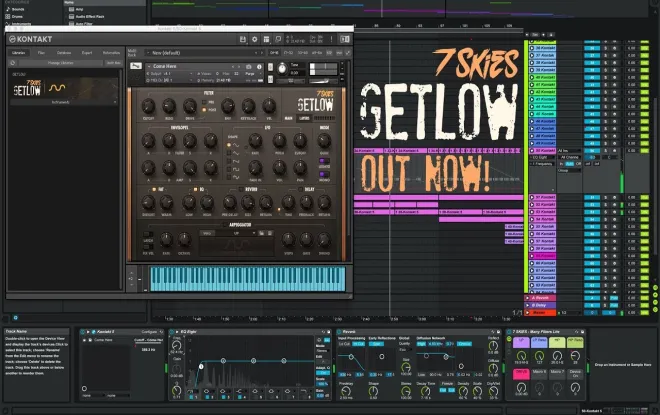
Task: Click the Drive macro button in Many Filters
Action: pyautogui.click(x=521, y=374)
